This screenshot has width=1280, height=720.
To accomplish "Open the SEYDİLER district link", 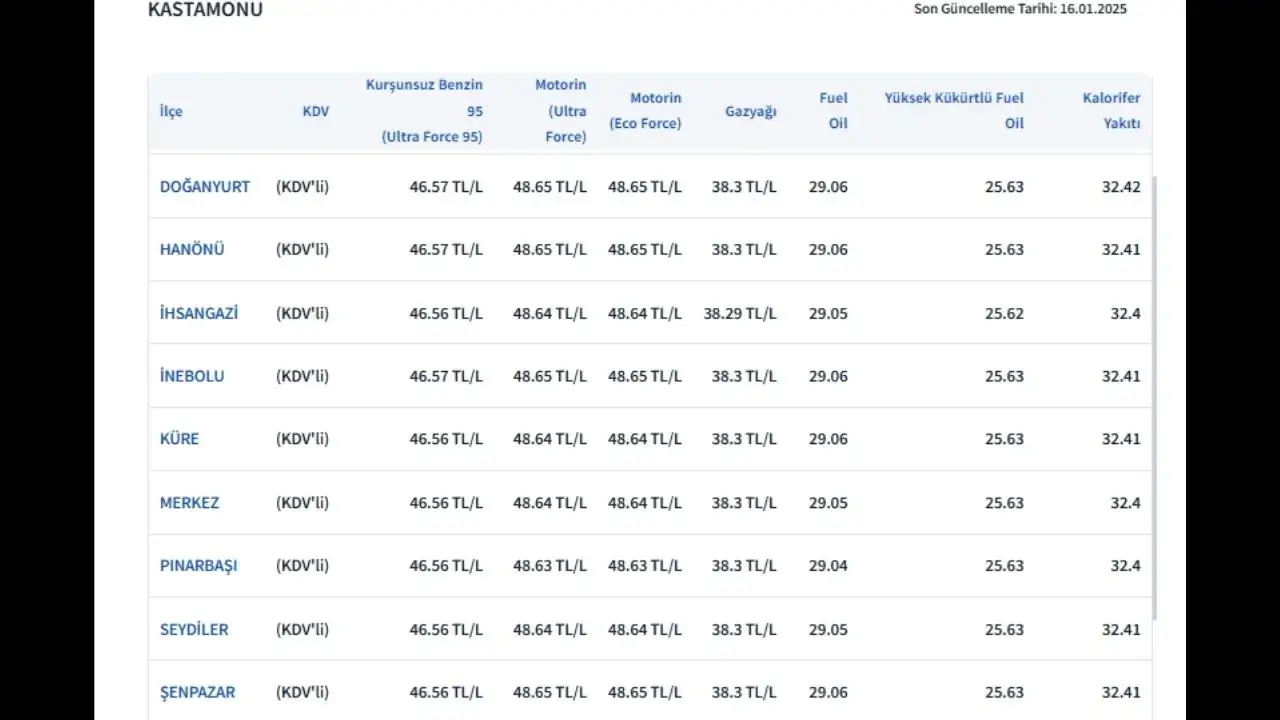I will (194, 630).
